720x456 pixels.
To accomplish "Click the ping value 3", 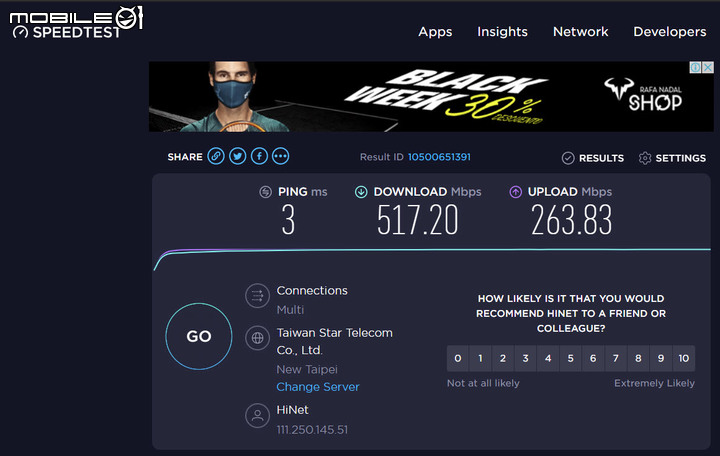I will click(x=288, y=220).
